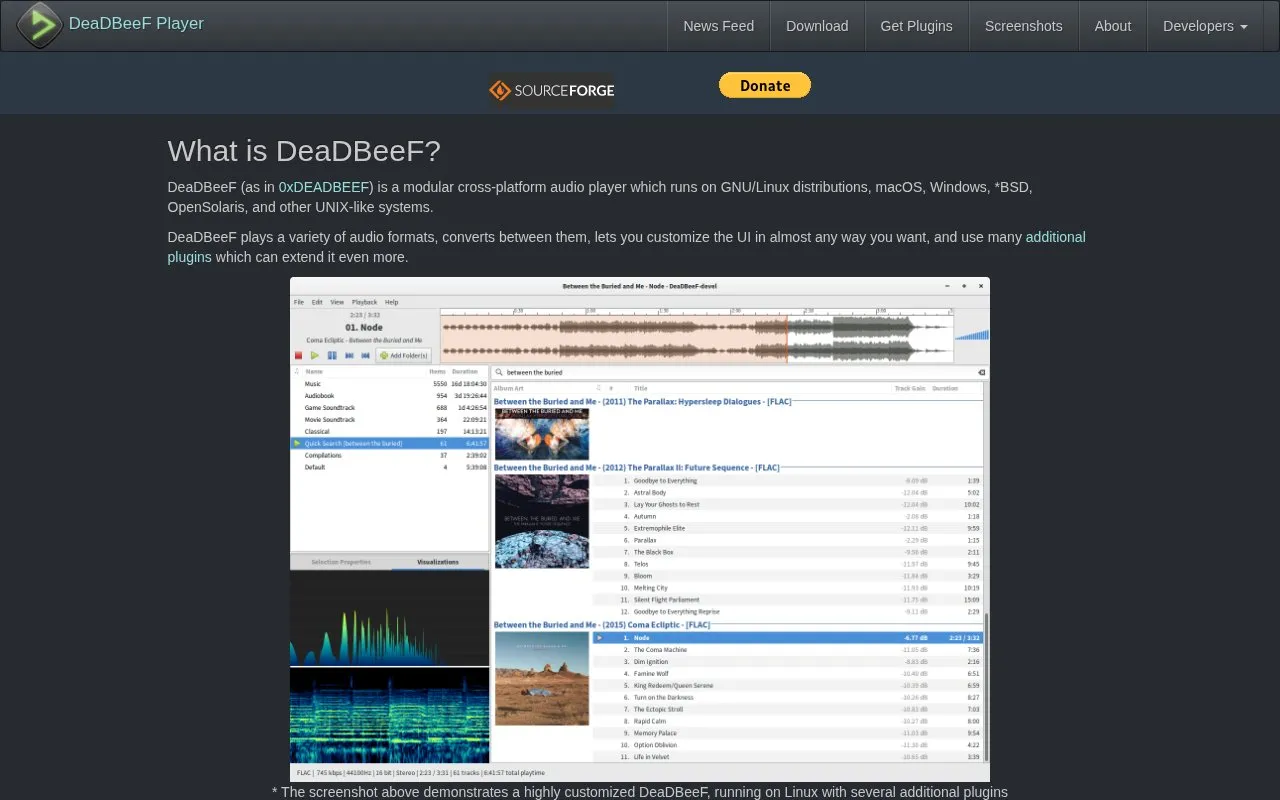Open the Get Plugins page
The image size is (1280, 800).
[x=917, y=26]
